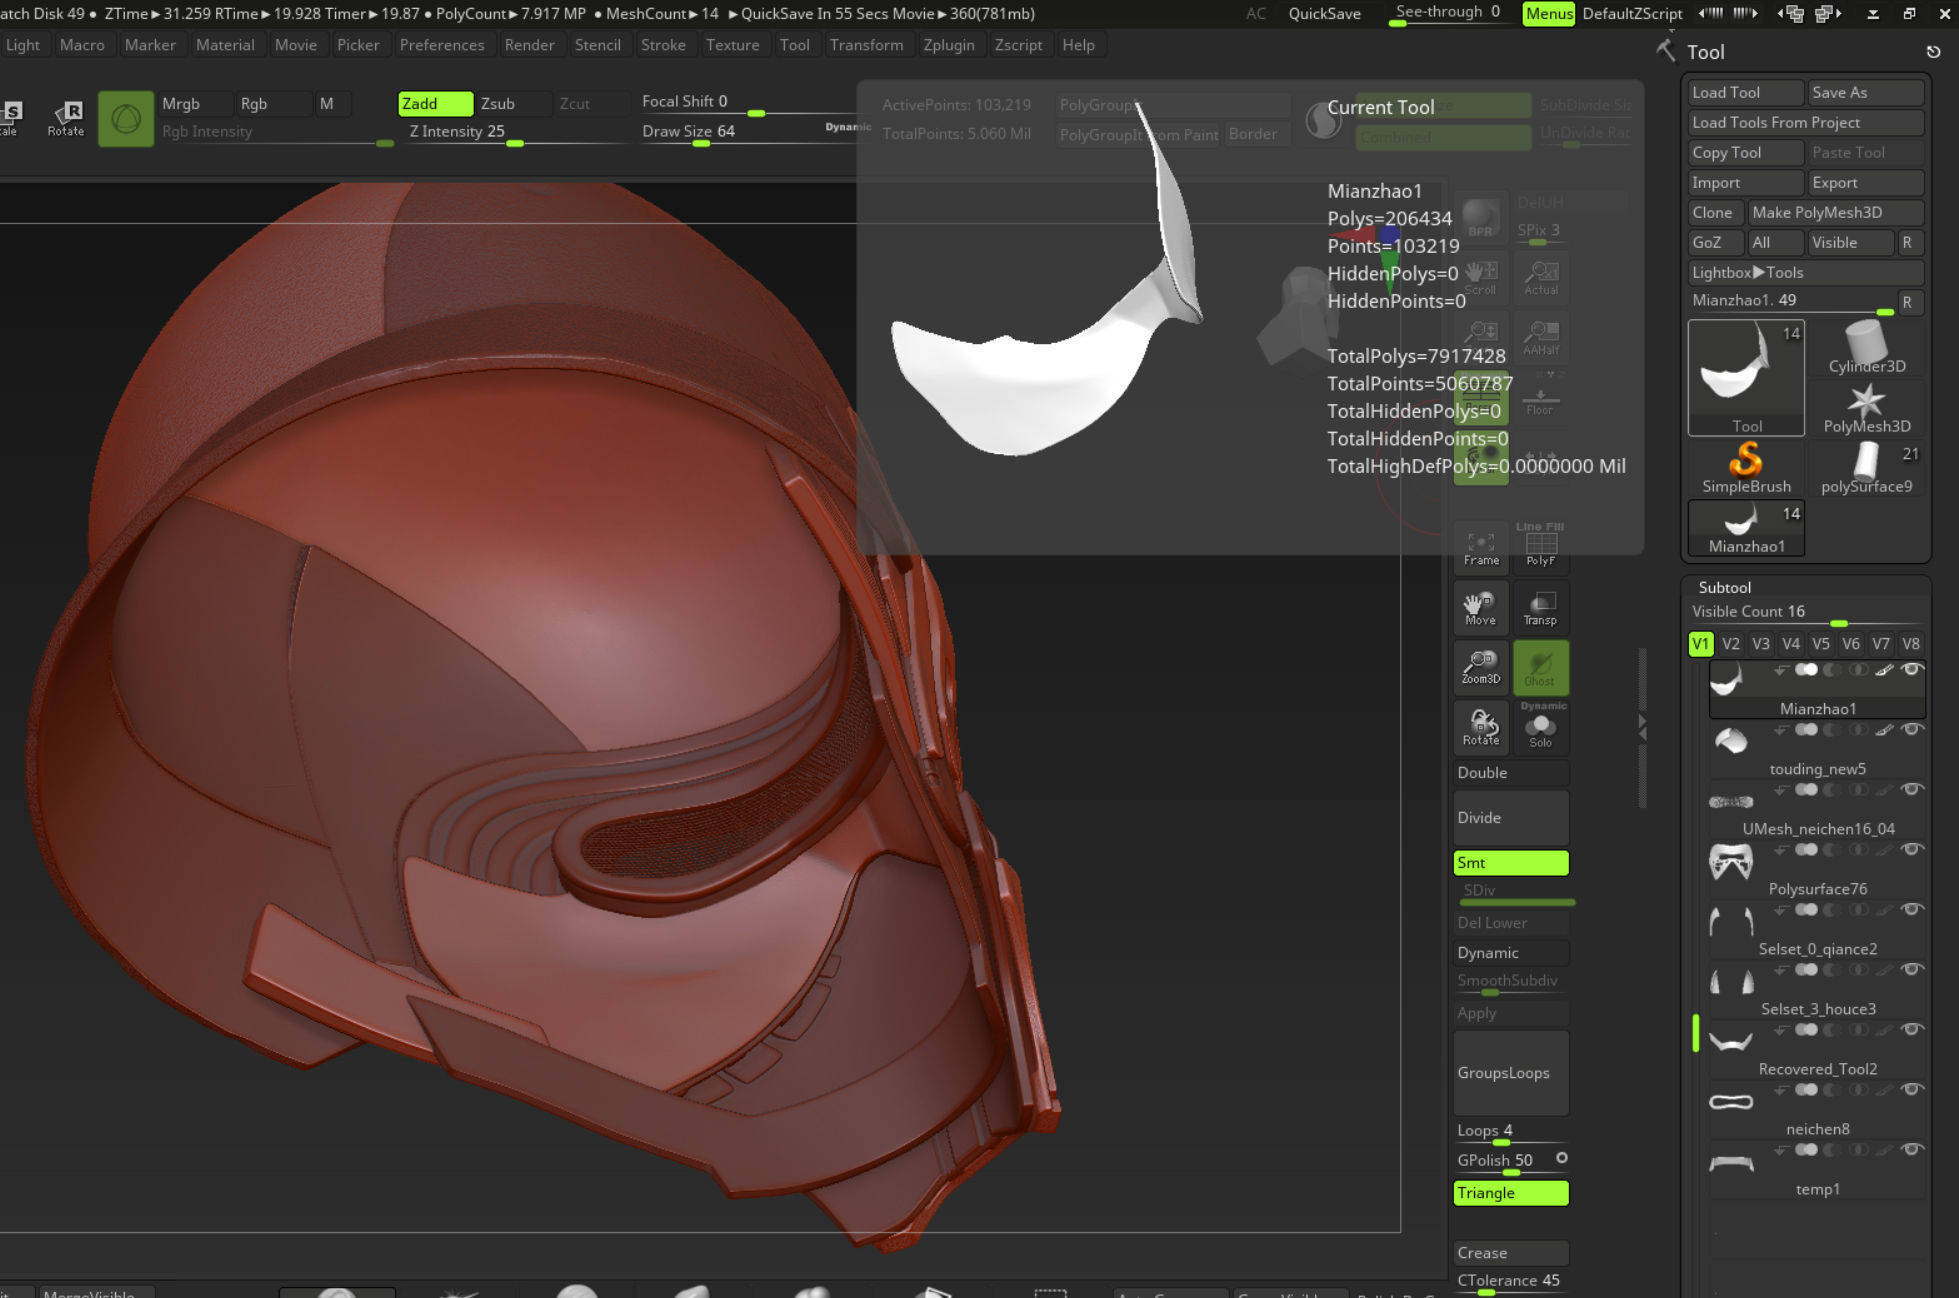Switch to Zsub mode

coord(513,103)
